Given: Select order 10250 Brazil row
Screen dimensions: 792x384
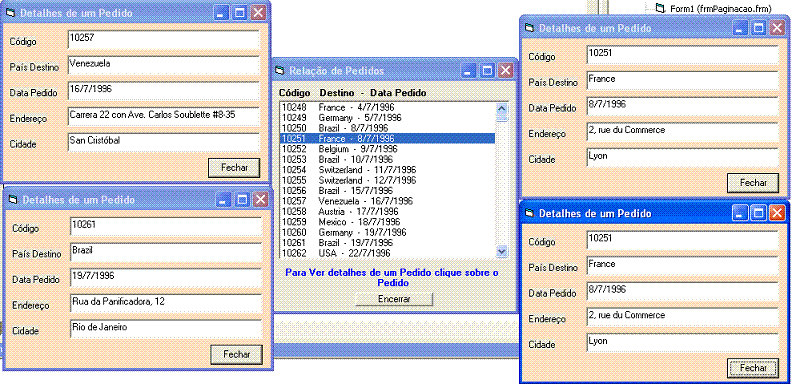Looking at the screenshot, I should [387, 128].
